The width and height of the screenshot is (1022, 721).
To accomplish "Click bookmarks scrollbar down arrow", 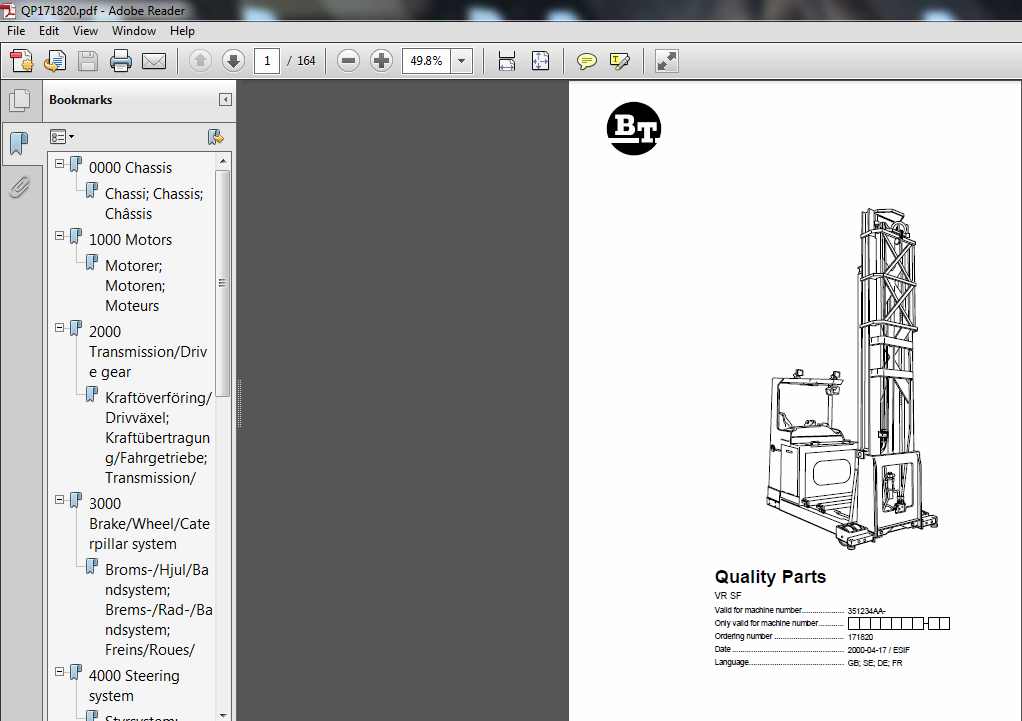I will [223, 715].
